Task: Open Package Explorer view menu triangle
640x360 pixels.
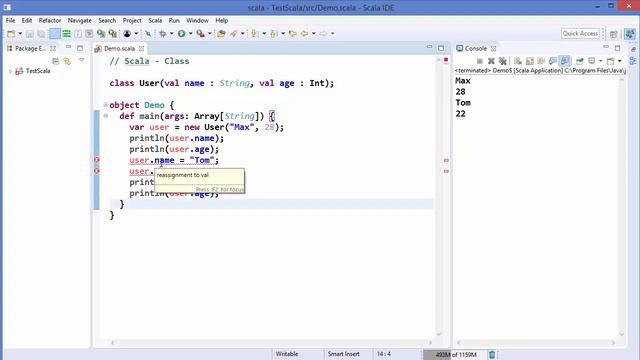Action: (x=81, y=60)
